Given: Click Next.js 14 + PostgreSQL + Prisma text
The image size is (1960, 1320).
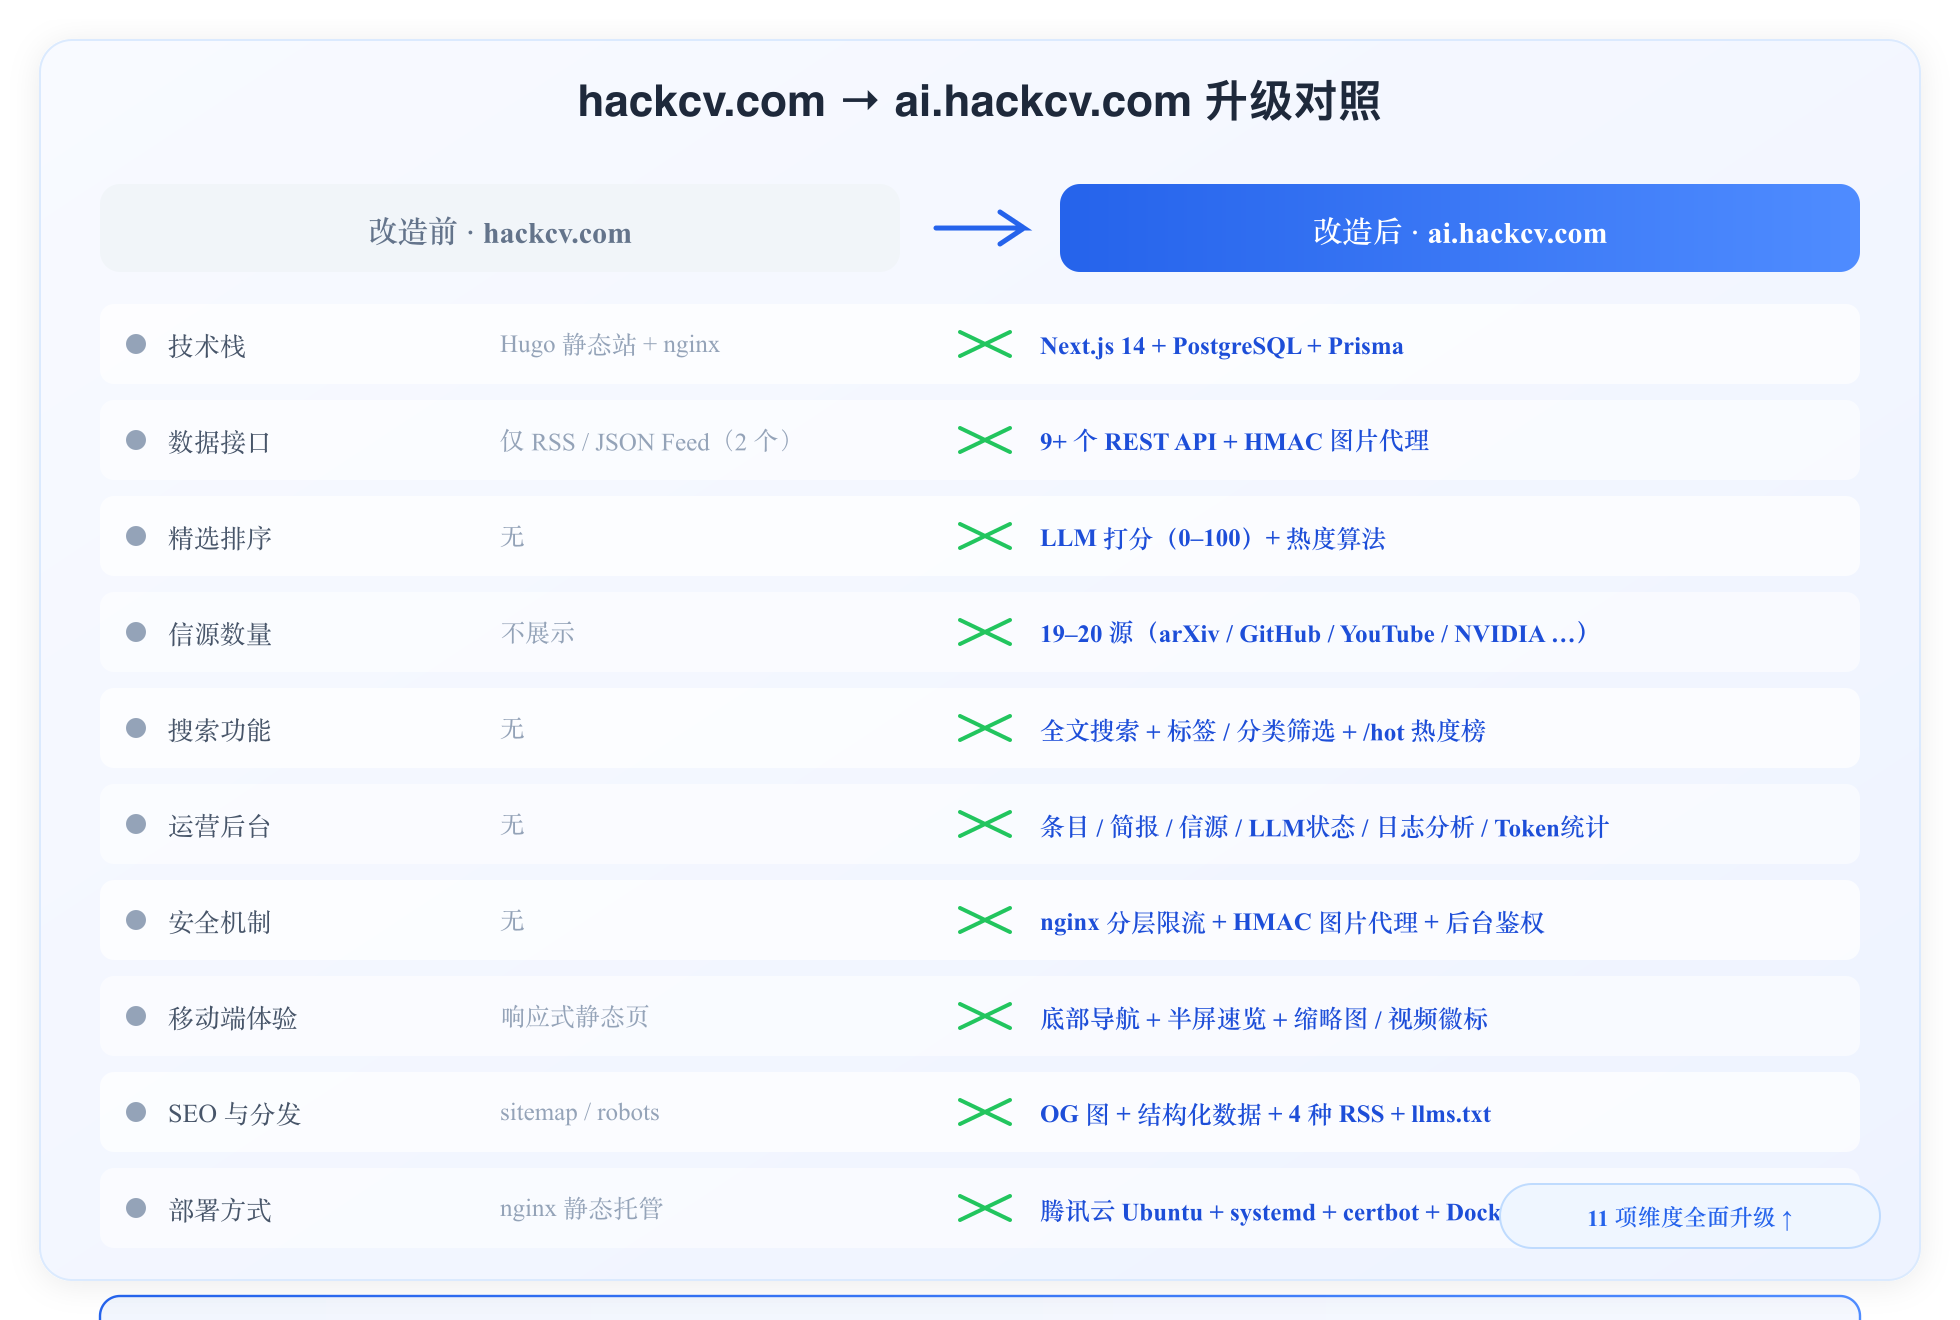Looking at the screenshot, I should (1222, 346).
